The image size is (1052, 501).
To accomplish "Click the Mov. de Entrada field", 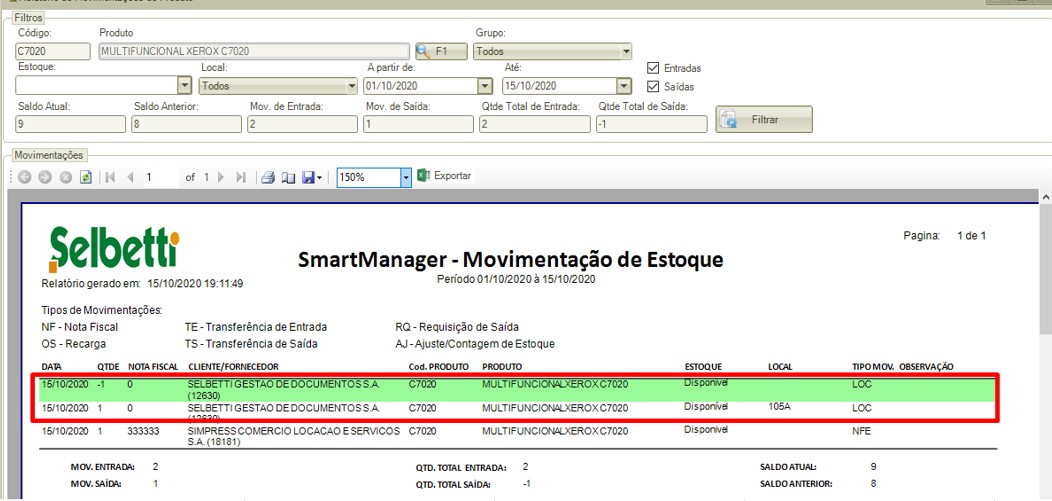I will click(302, 124).
